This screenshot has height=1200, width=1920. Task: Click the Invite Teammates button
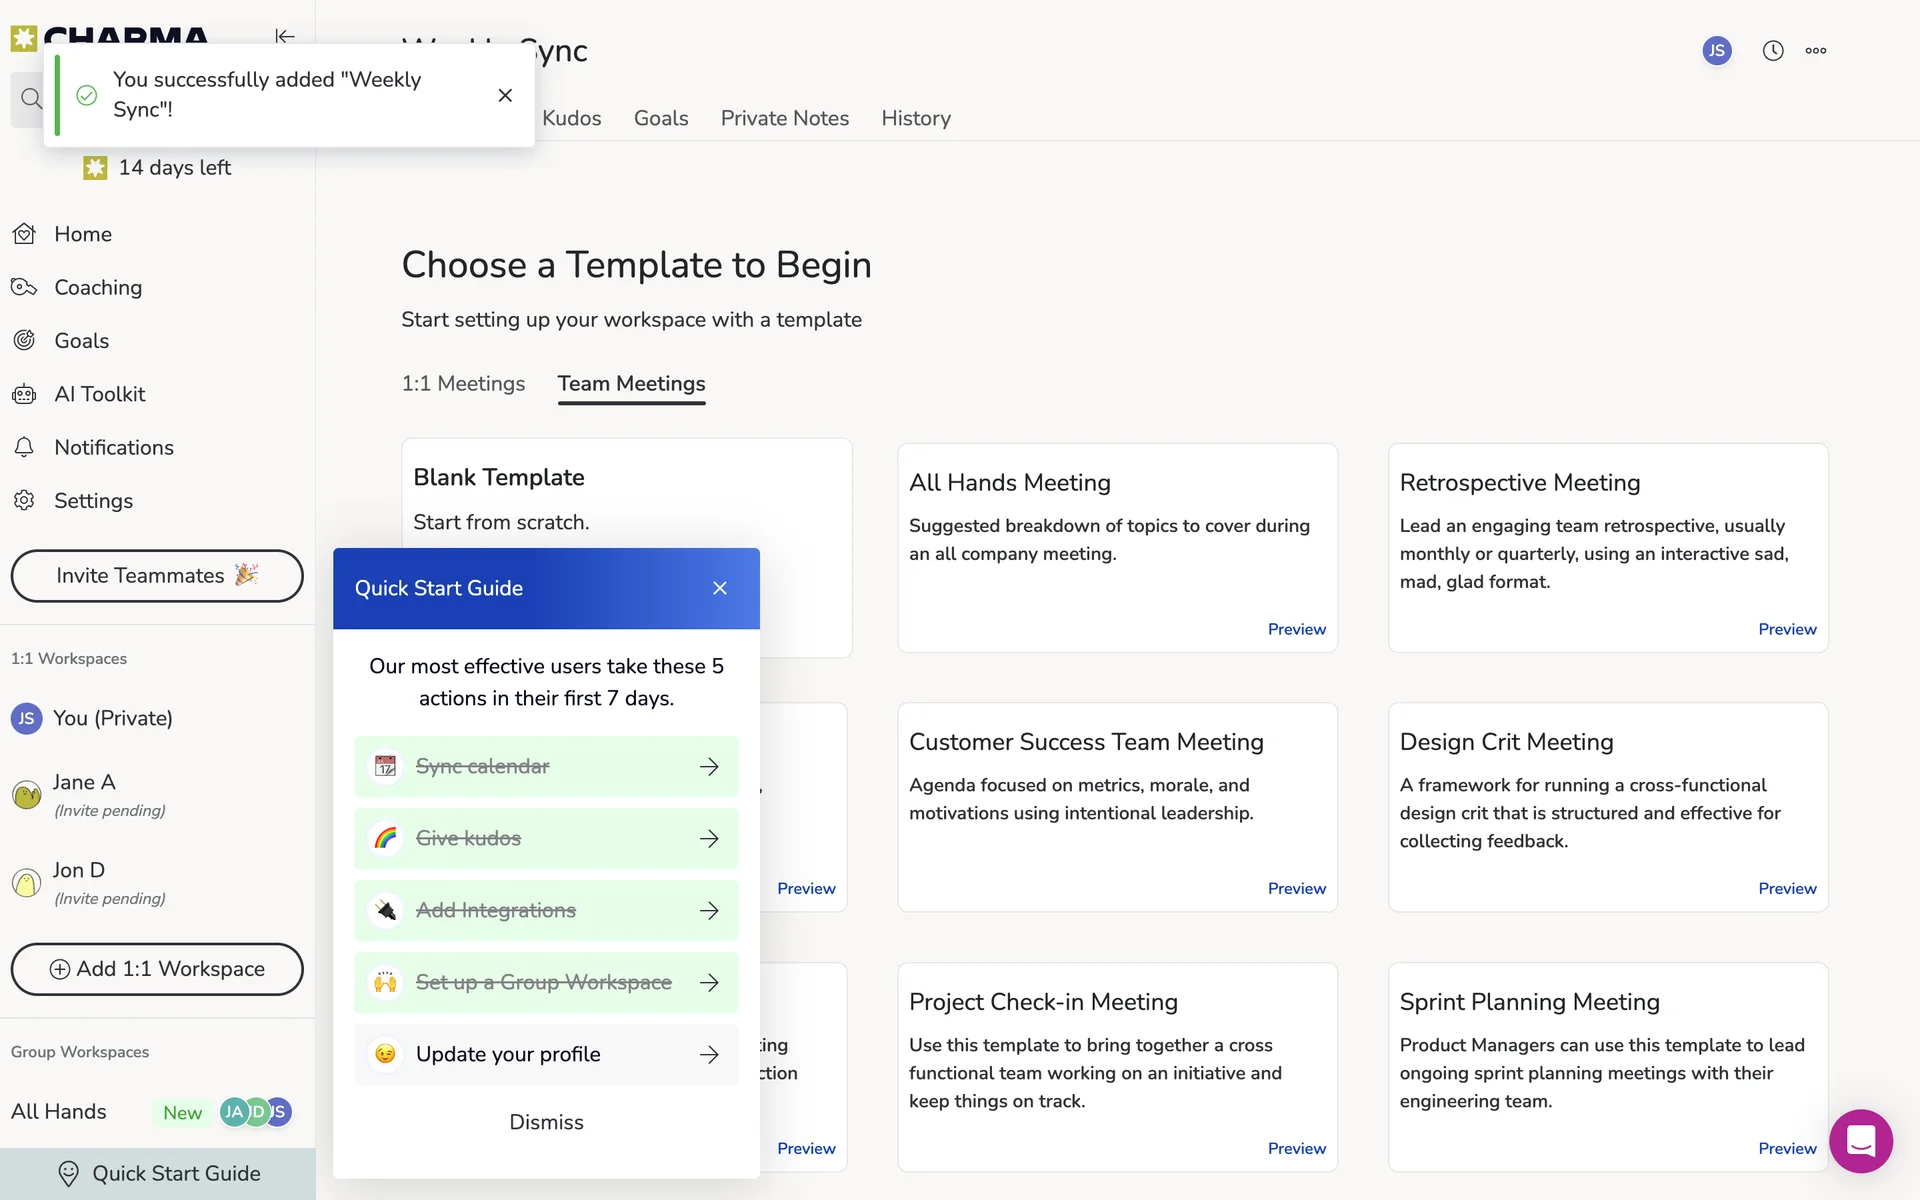tap(157, 576)
